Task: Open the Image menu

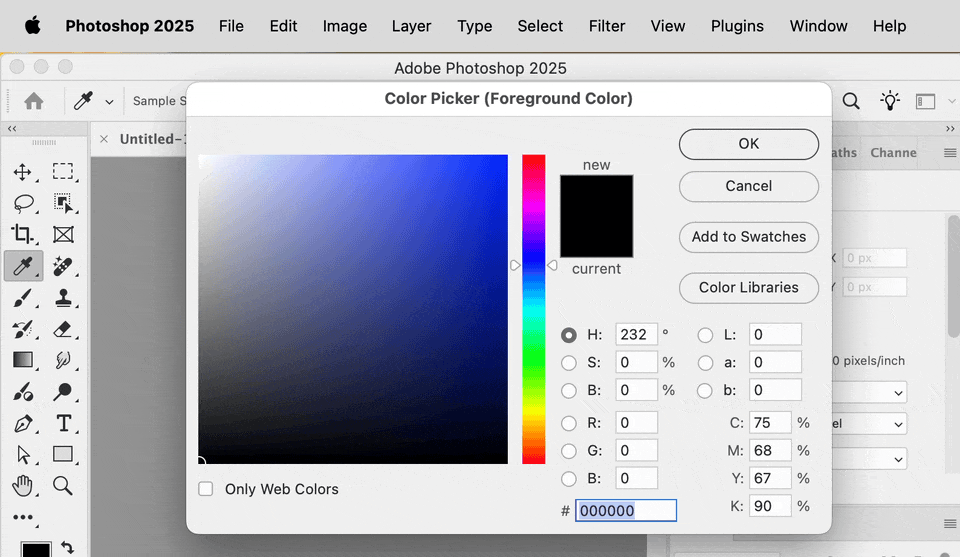Action: (x=345, y=26)
